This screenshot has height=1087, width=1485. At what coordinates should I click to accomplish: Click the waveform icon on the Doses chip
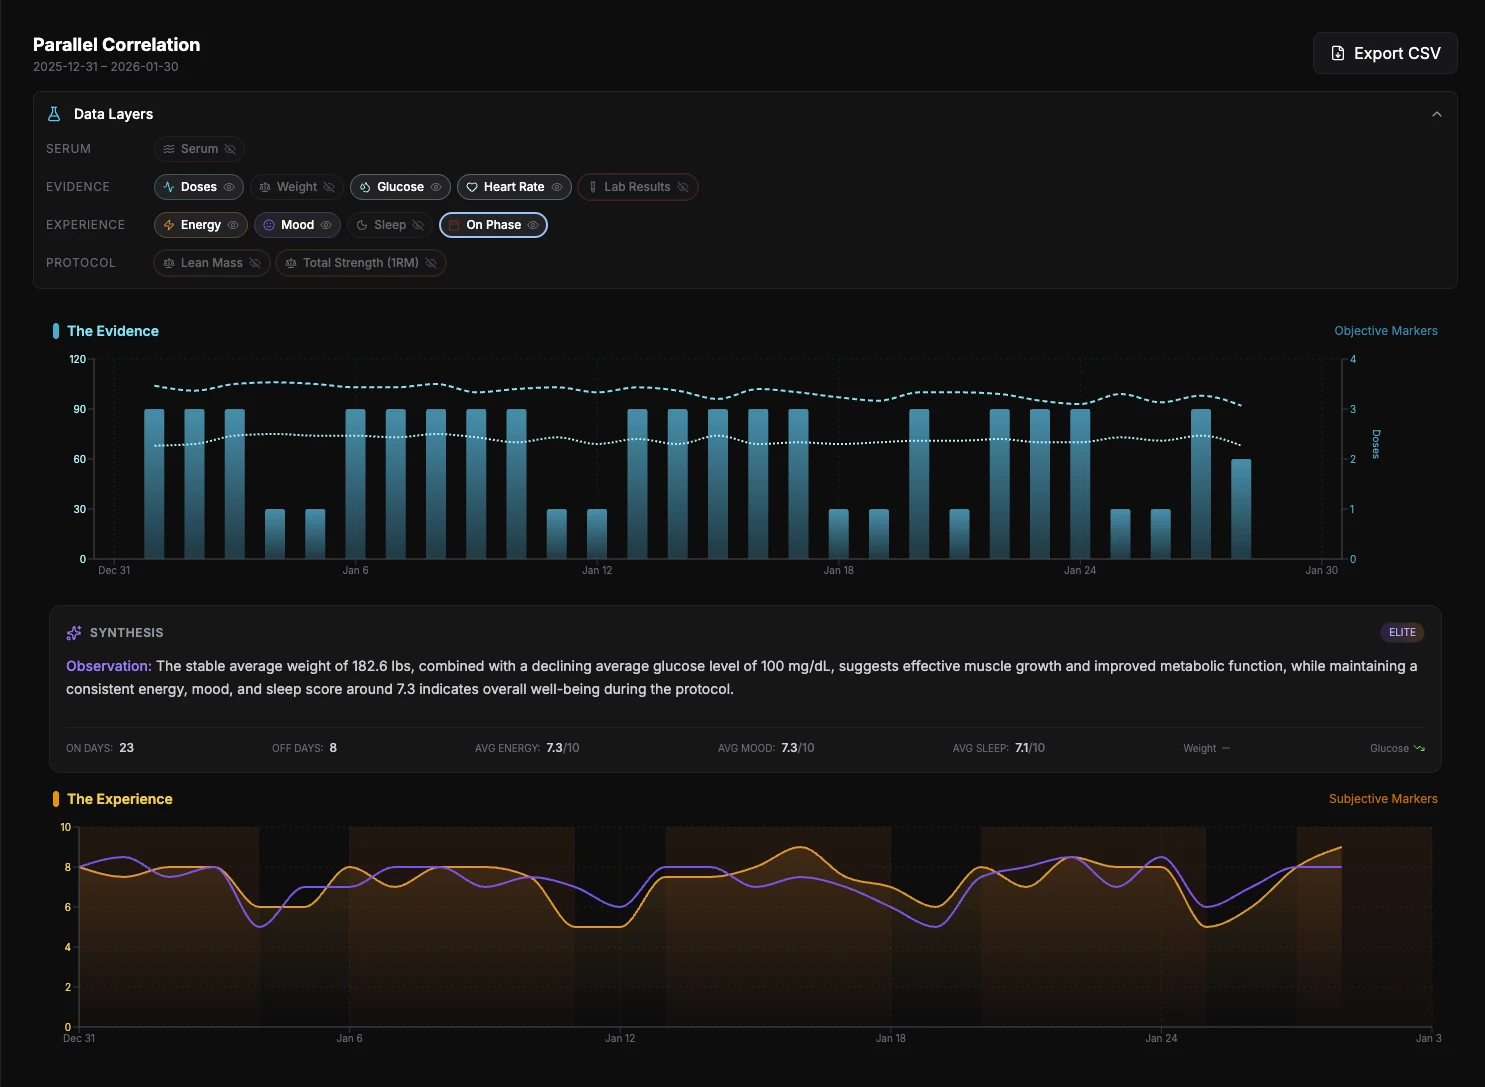(x=169, y=186)
